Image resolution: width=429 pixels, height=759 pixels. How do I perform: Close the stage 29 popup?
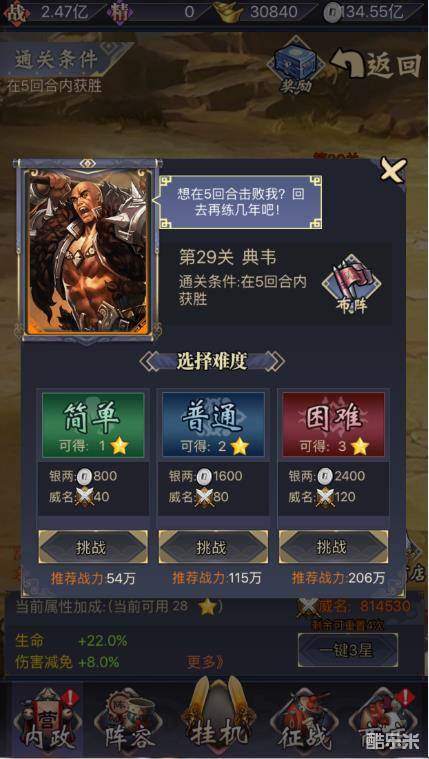[392, 170]
